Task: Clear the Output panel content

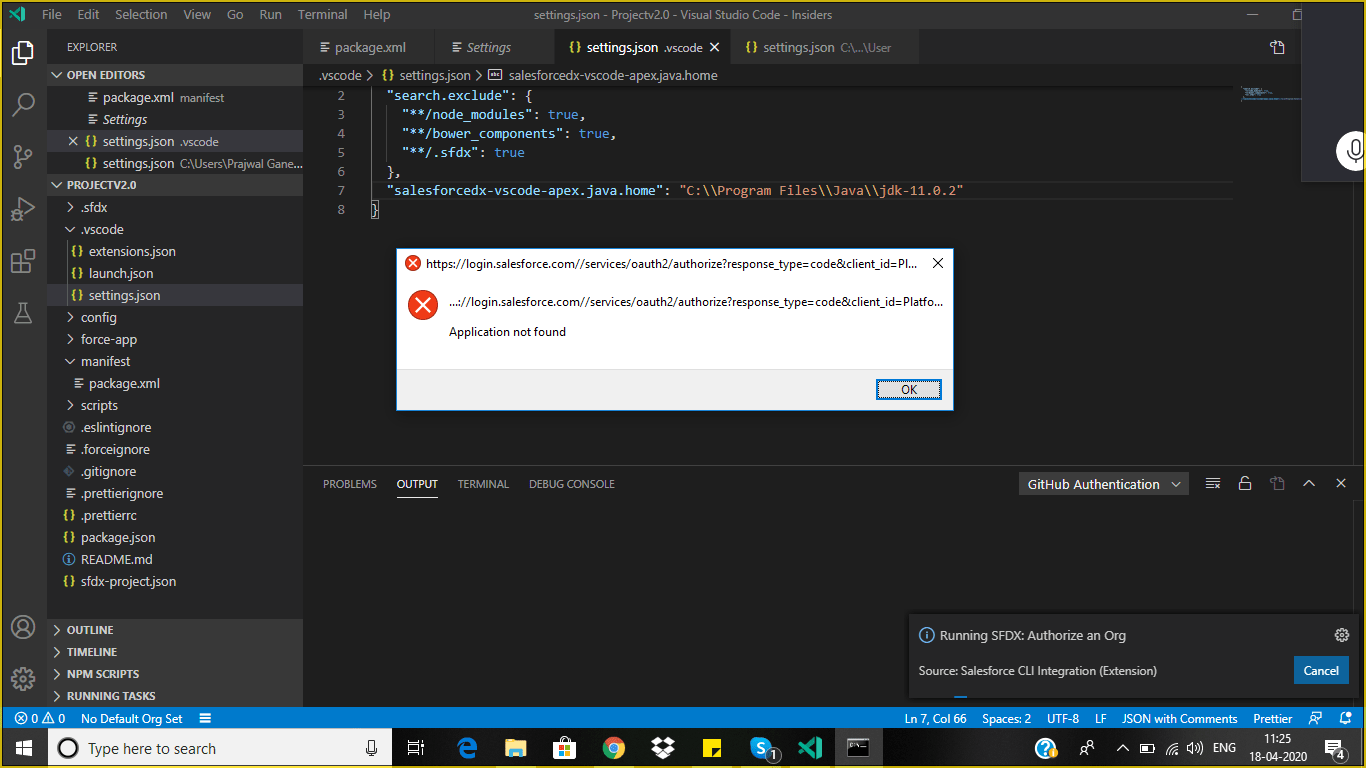Action: point(1212,483)
